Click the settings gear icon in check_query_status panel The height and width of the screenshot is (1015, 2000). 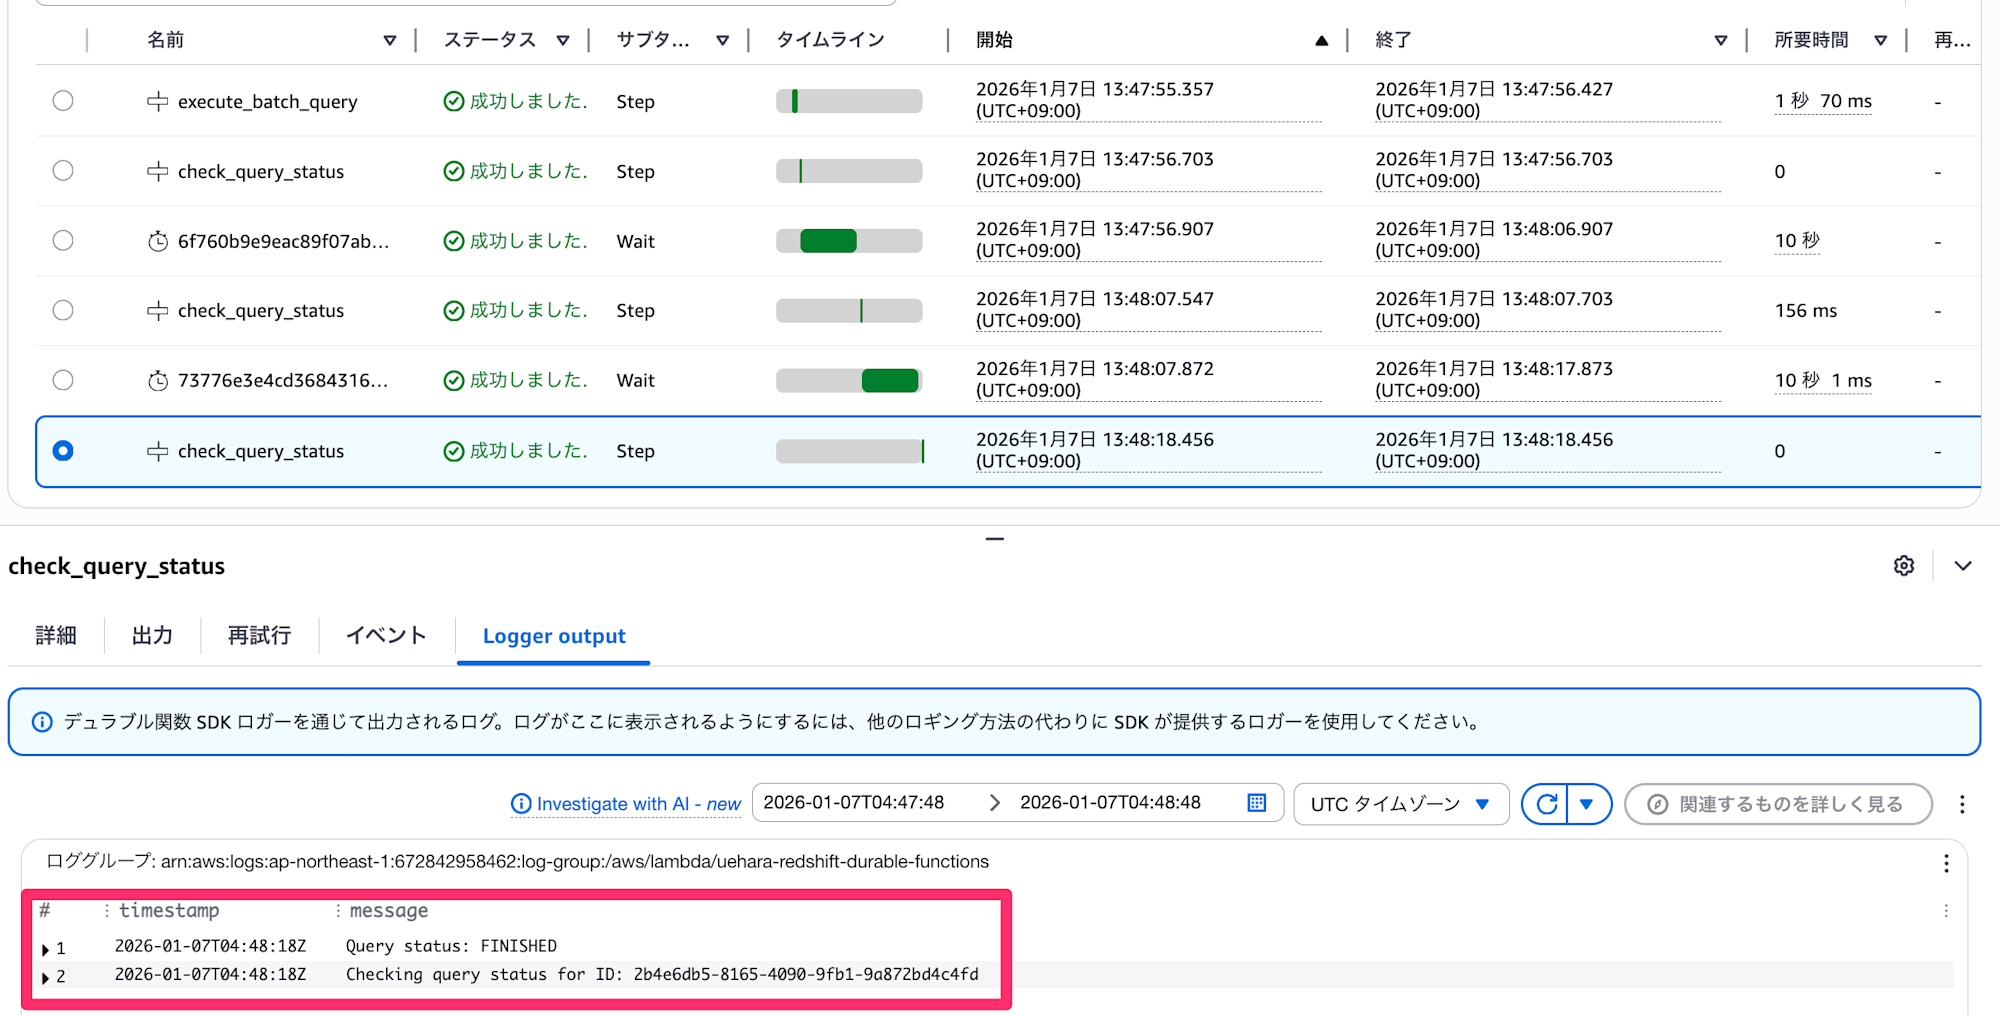pos(1903,566)
